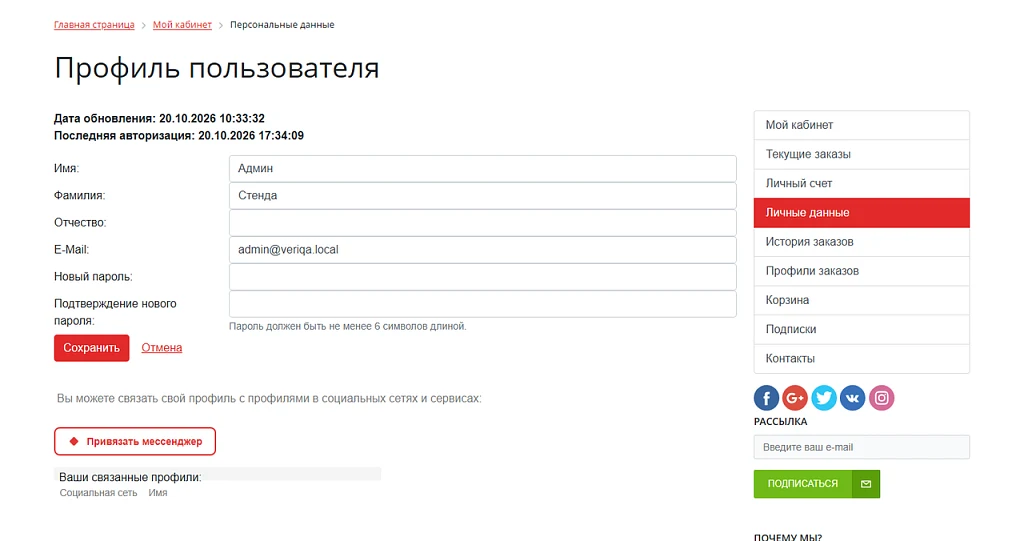Select Личные данные menu item
The height and width of the screenshot is (541, 1024).
tap(861, 213)
